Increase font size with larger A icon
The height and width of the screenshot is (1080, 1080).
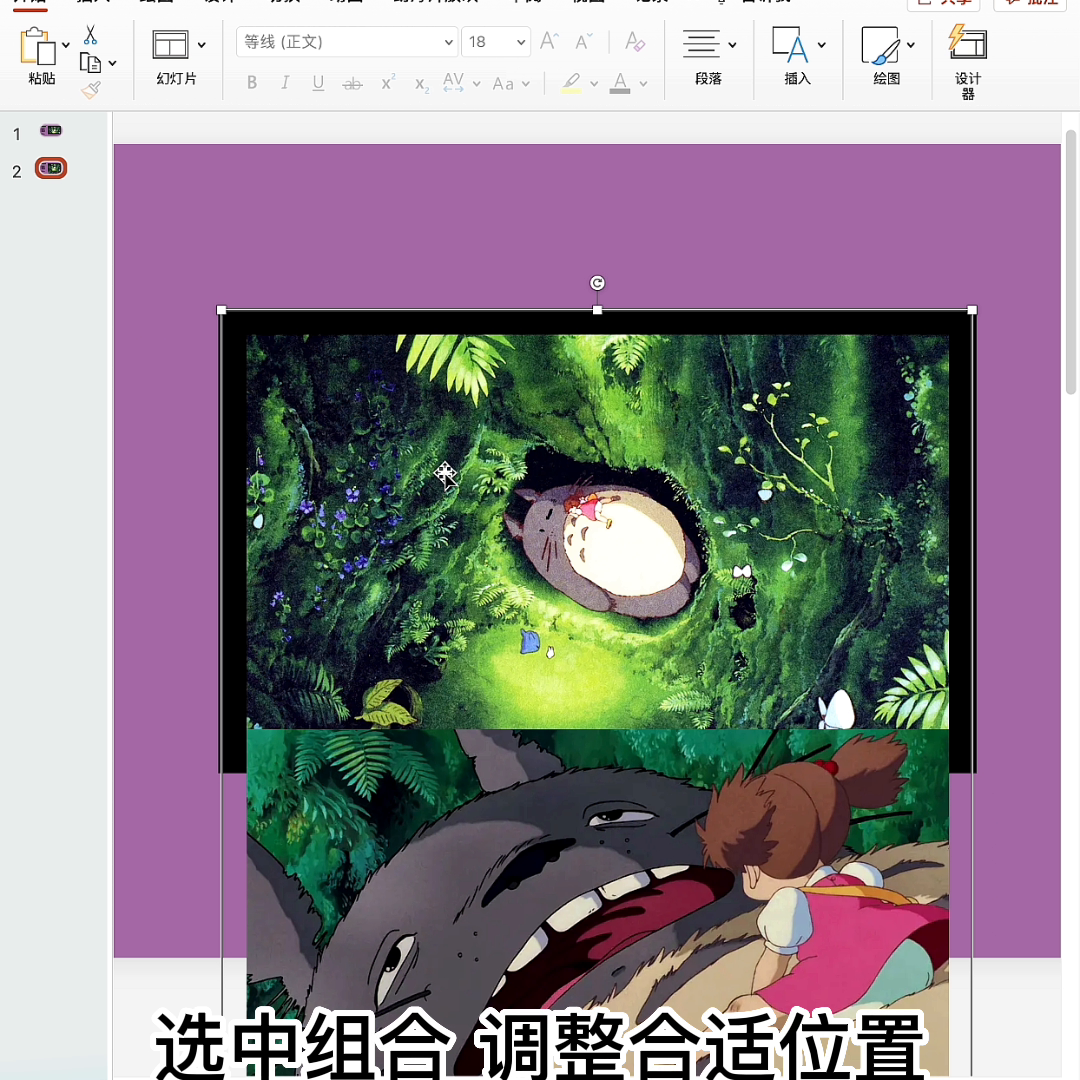point(549,41)
